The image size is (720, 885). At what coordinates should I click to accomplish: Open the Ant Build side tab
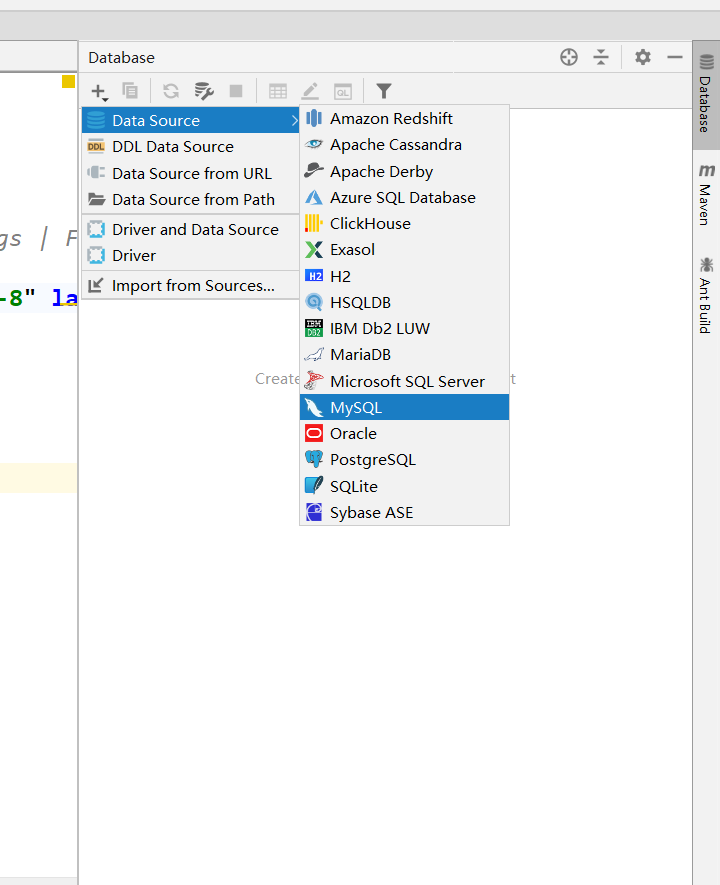point(706,295)
